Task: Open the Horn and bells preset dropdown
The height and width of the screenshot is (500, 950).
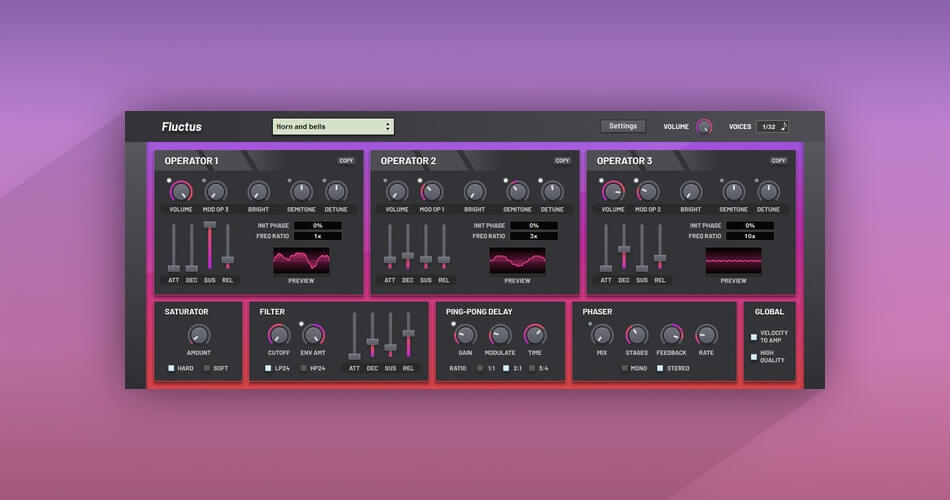Action: click(333, 127)
